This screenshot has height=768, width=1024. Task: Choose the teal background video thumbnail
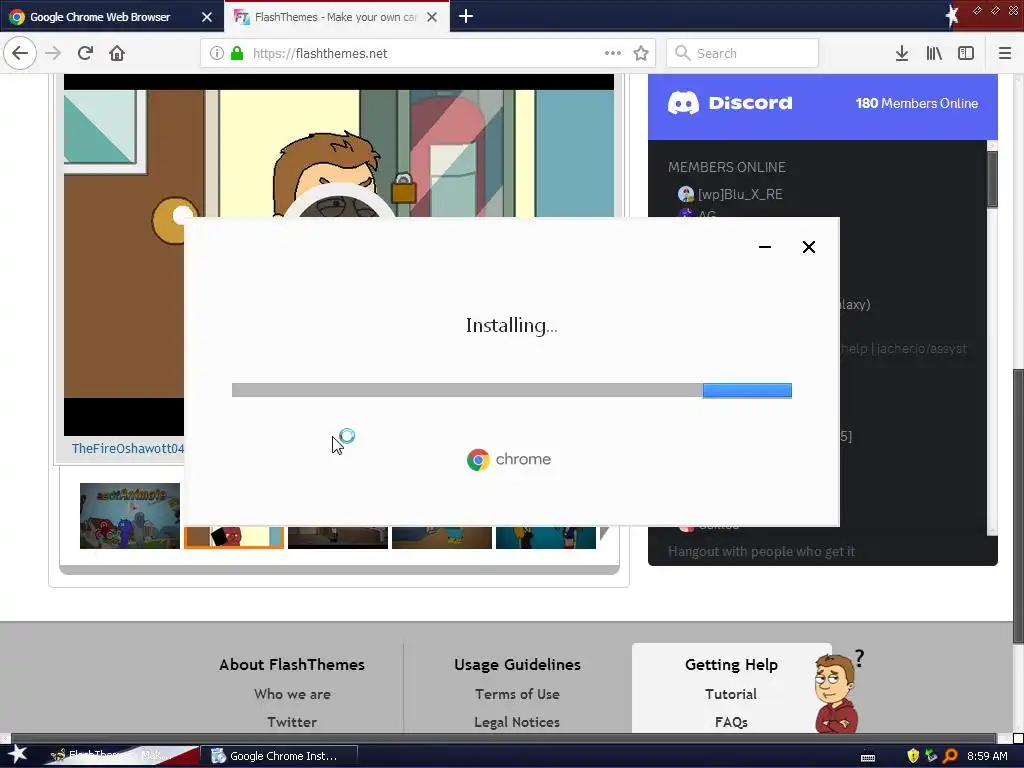click(546, 537)
